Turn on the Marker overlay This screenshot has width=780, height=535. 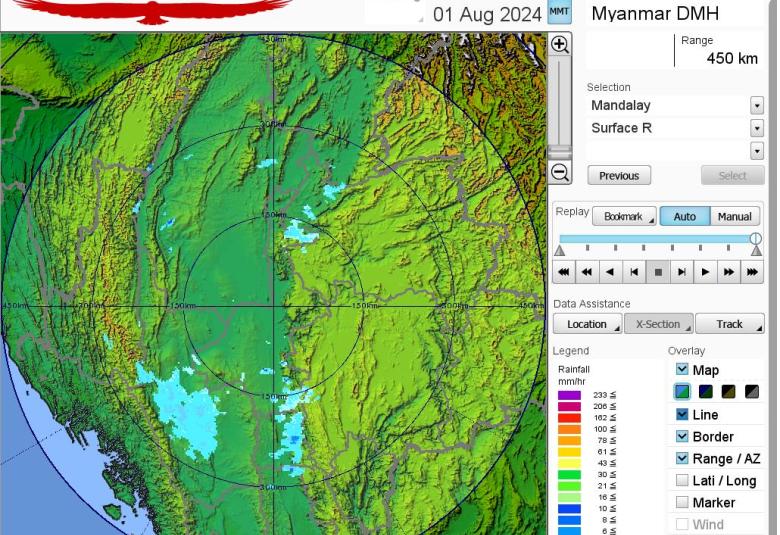[x=682, y=502]
